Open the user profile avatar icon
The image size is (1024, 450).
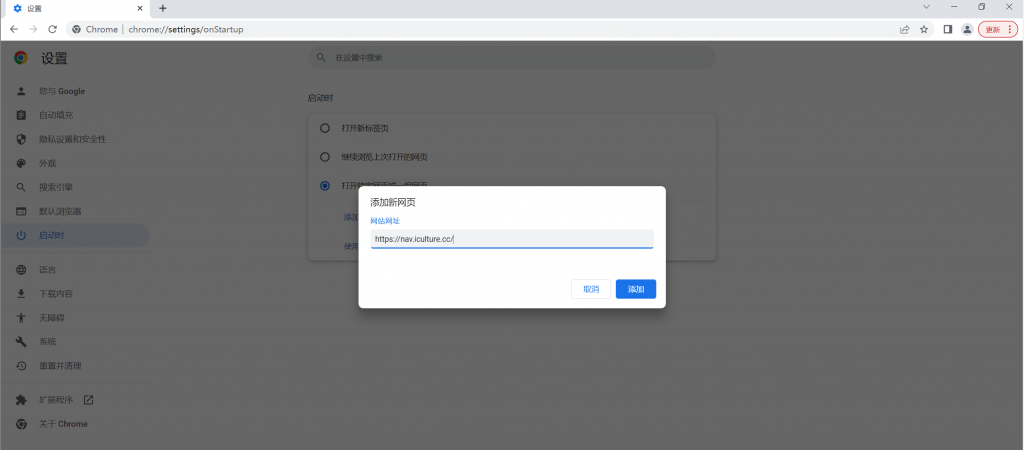[x=967, y=29]
